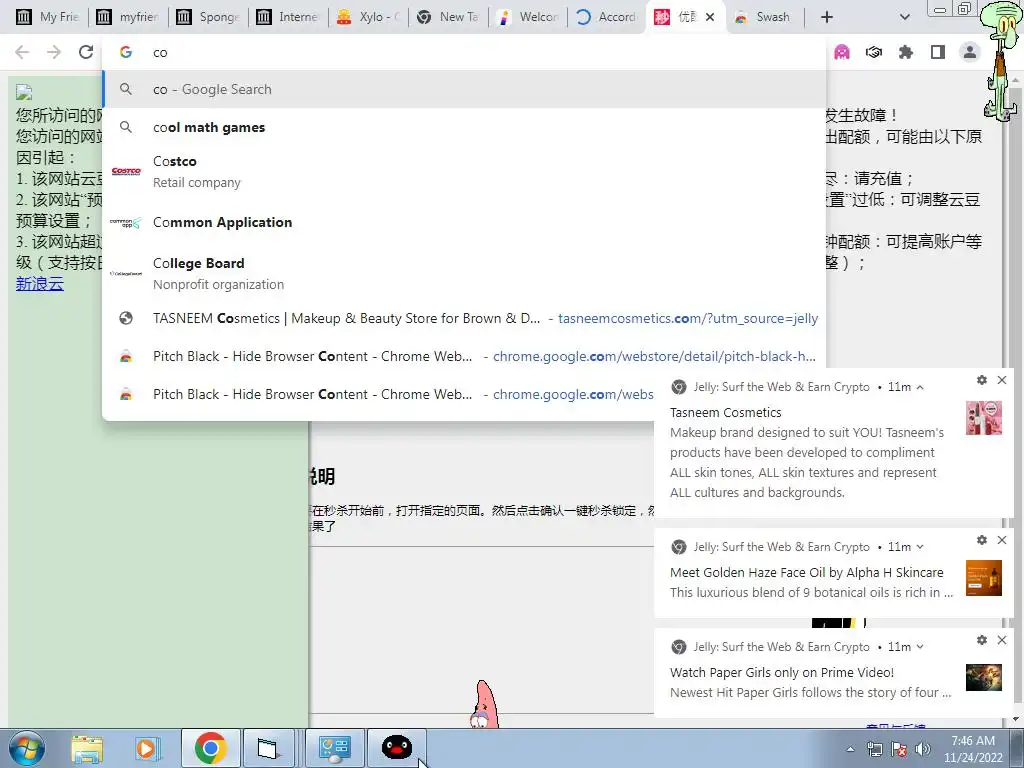Choose the Costco retail company suggestion

click(x=464, y=172)
